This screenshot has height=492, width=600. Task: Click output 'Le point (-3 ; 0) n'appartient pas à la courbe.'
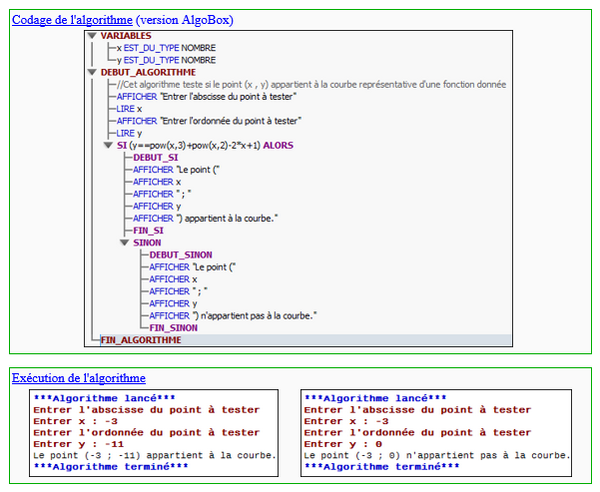click(437, 456)
